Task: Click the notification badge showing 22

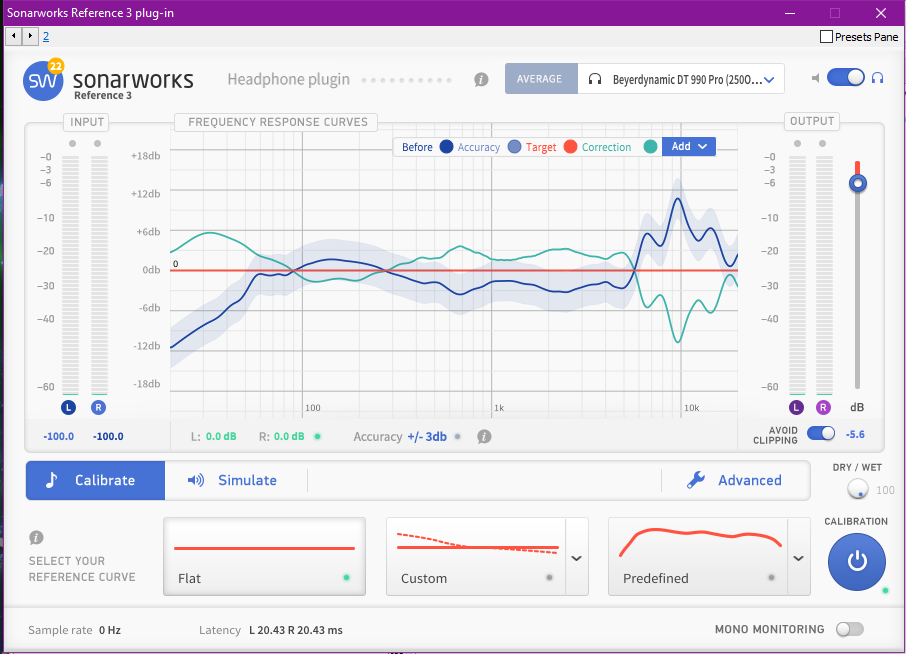Action: click(55, 66)
